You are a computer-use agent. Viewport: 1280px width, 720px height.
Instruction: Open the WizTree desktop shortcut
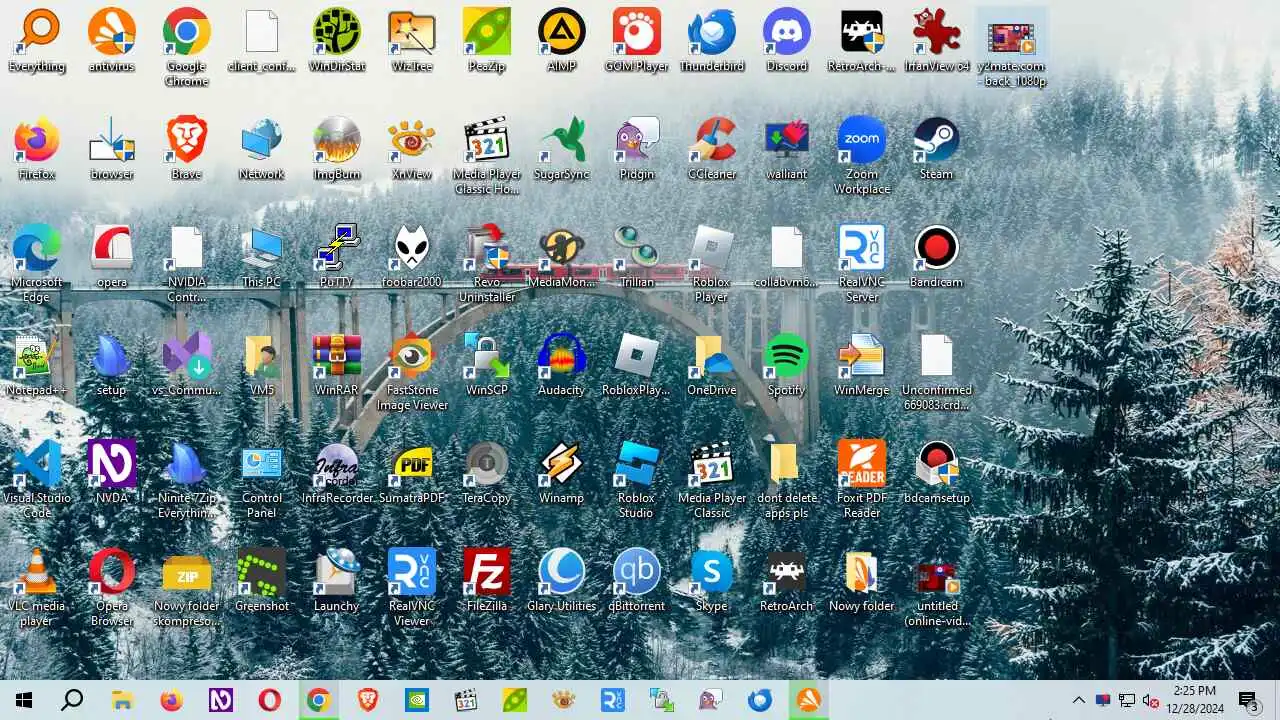point(412,40)
